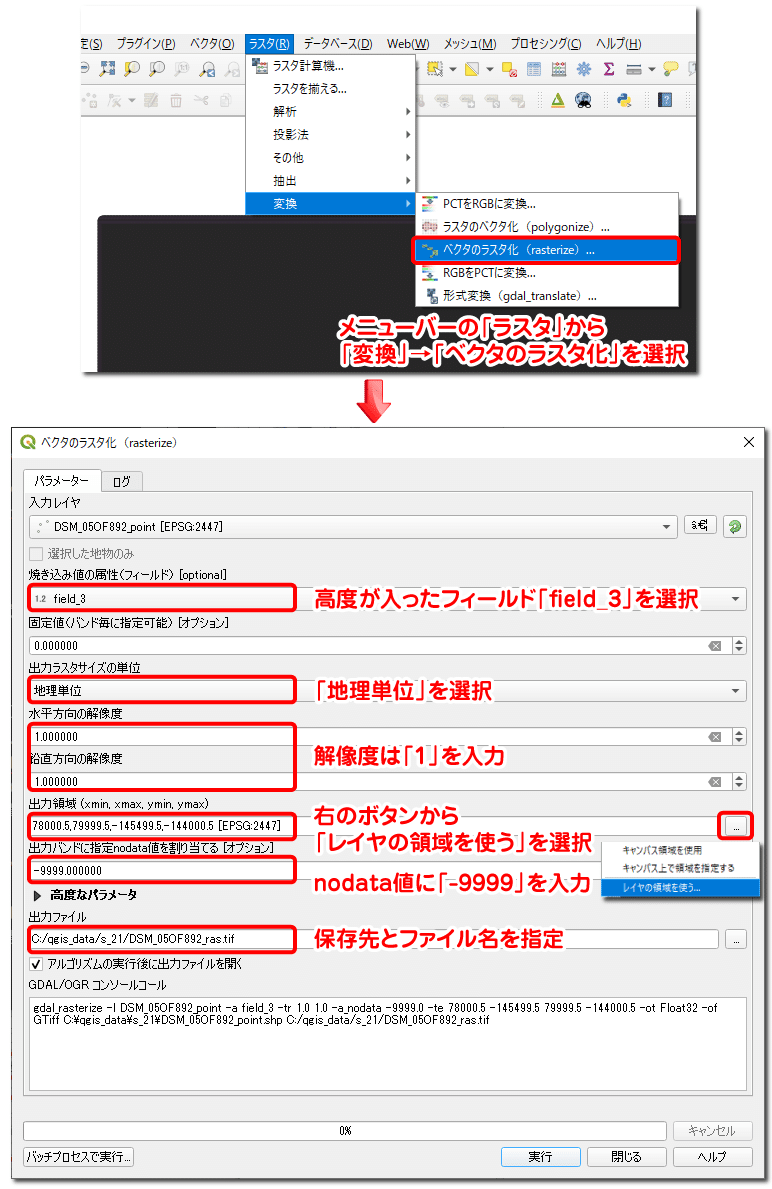Click the output extent ... button
772x1189 pixels.
pos(736,827)
